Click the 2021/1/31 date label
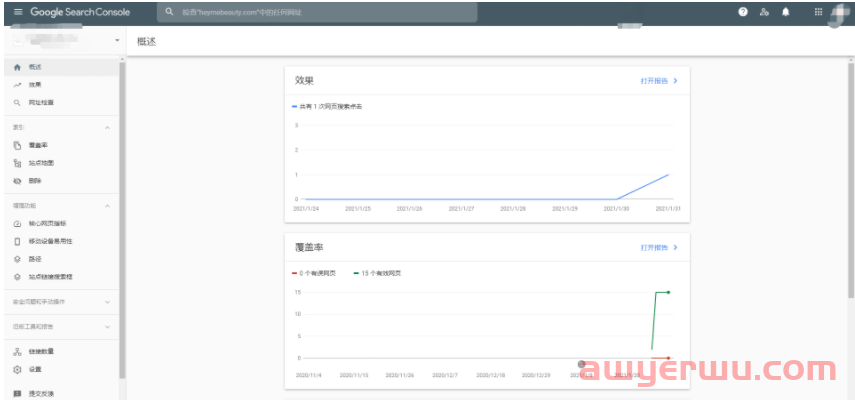This screenshot has width=855, height=400. tap(668, 209)
